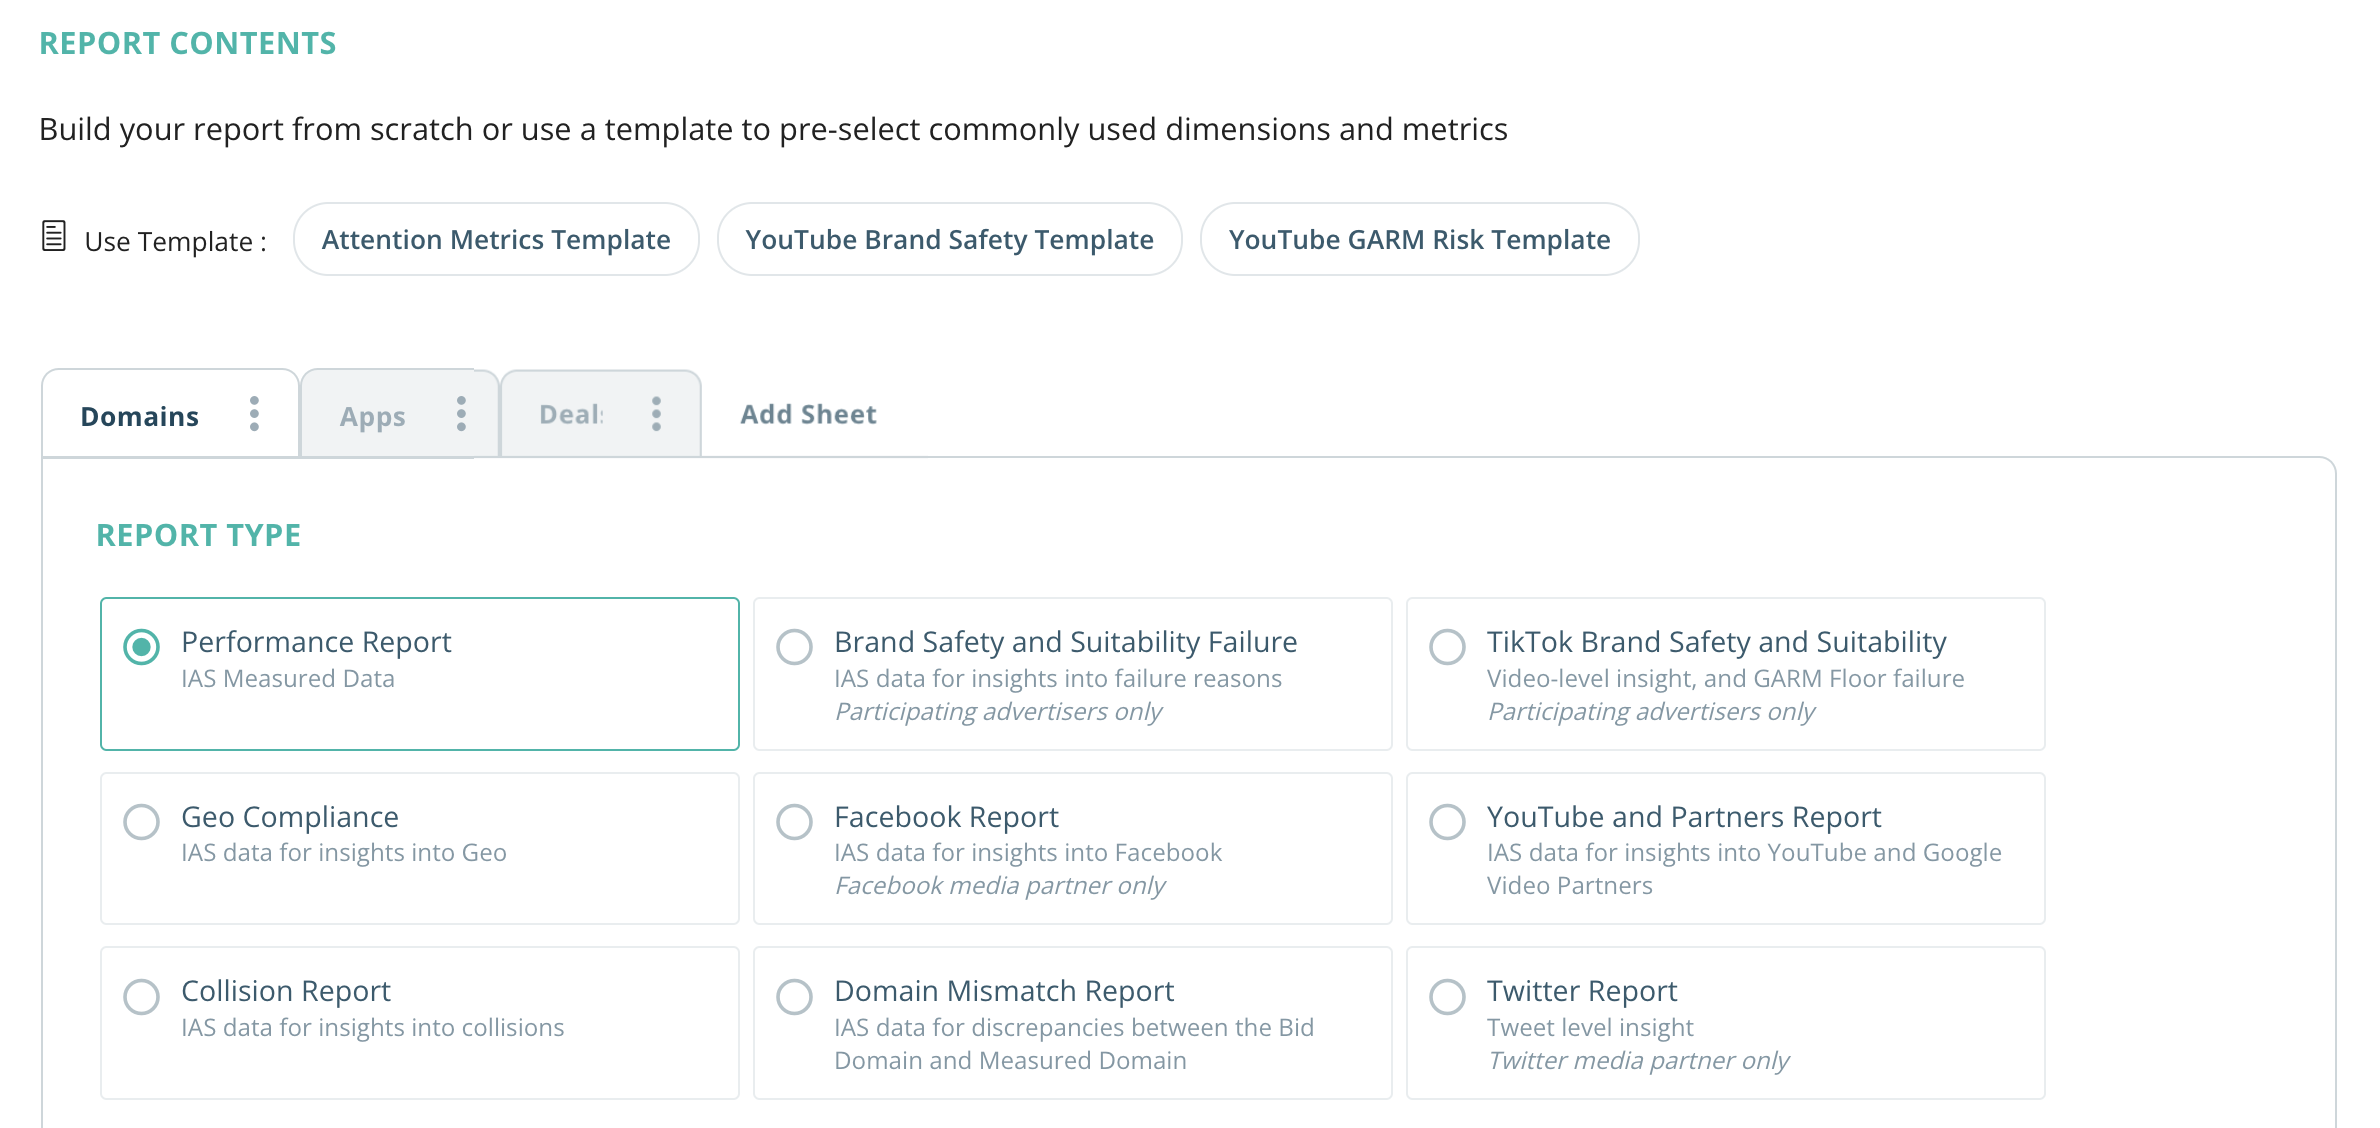Image resolution: width=2380 pixels, height=1128 pixels.
Task: Select Brand Safety and Suitability Failure
Action: [794, 647]
